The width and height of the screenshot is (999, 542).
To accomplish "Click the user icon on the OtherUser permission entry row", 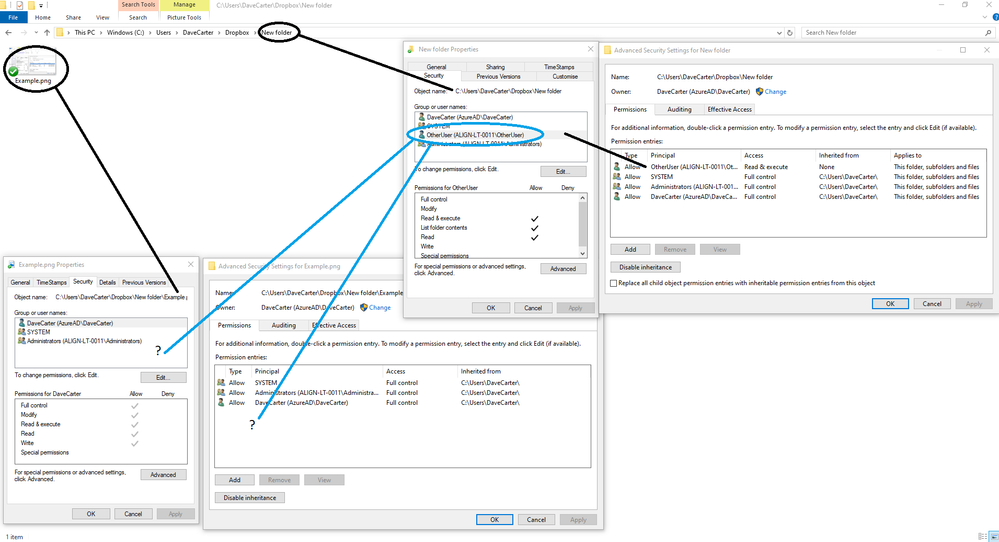I will [616, 167].
